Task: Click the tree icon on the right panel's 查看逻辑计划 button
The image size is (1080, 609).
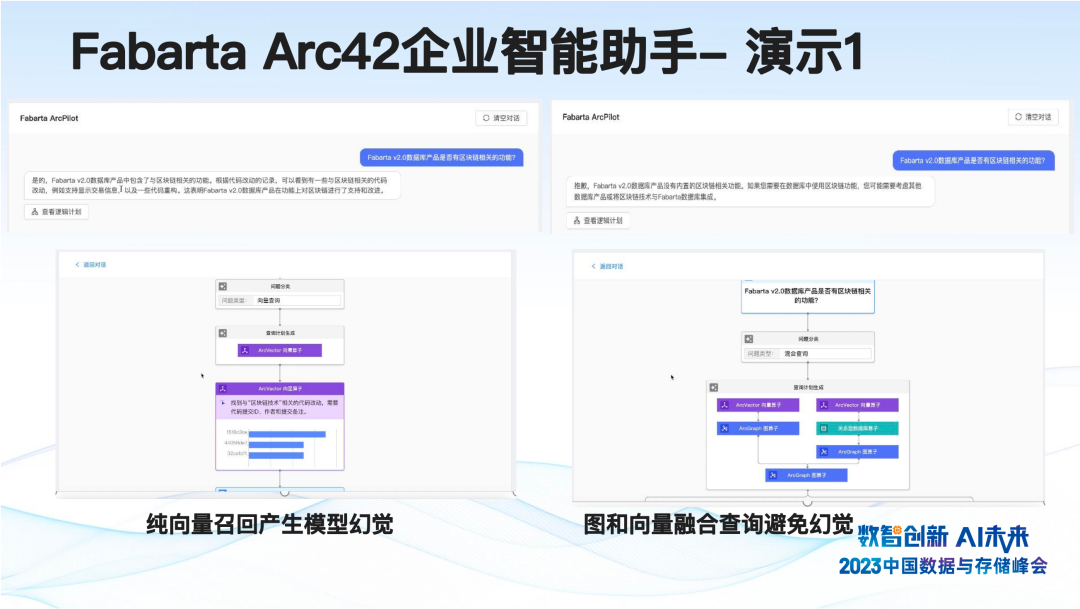Action: 576,220
